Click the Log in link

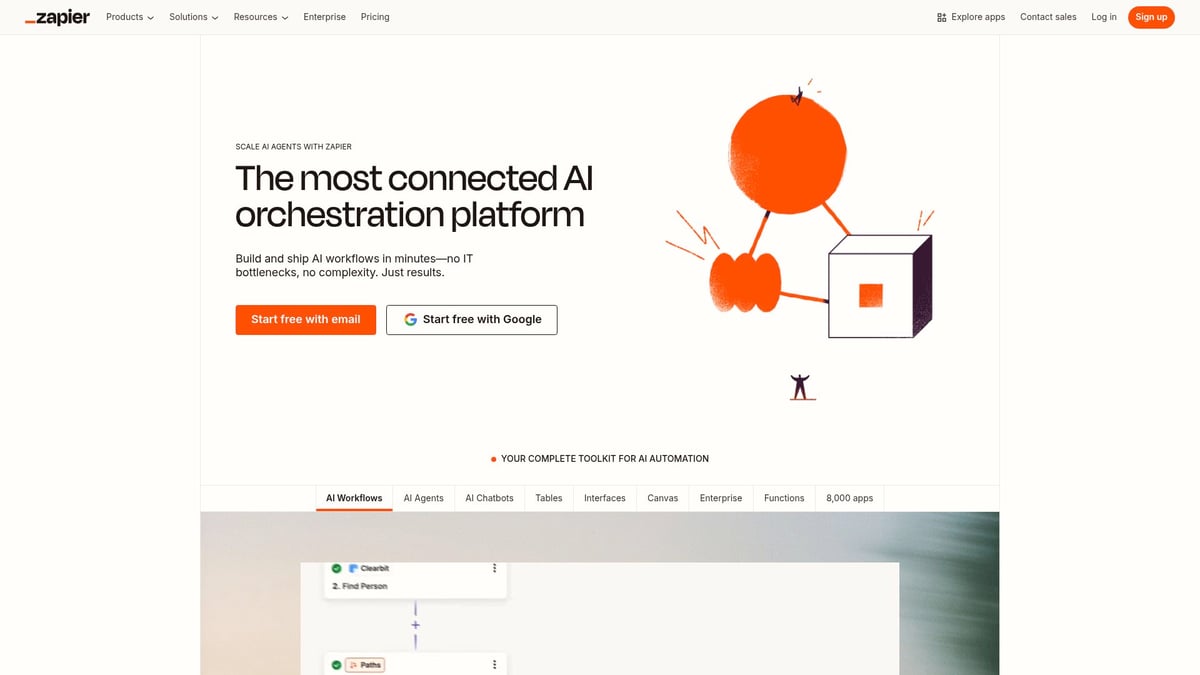[x=1104, y=17]
